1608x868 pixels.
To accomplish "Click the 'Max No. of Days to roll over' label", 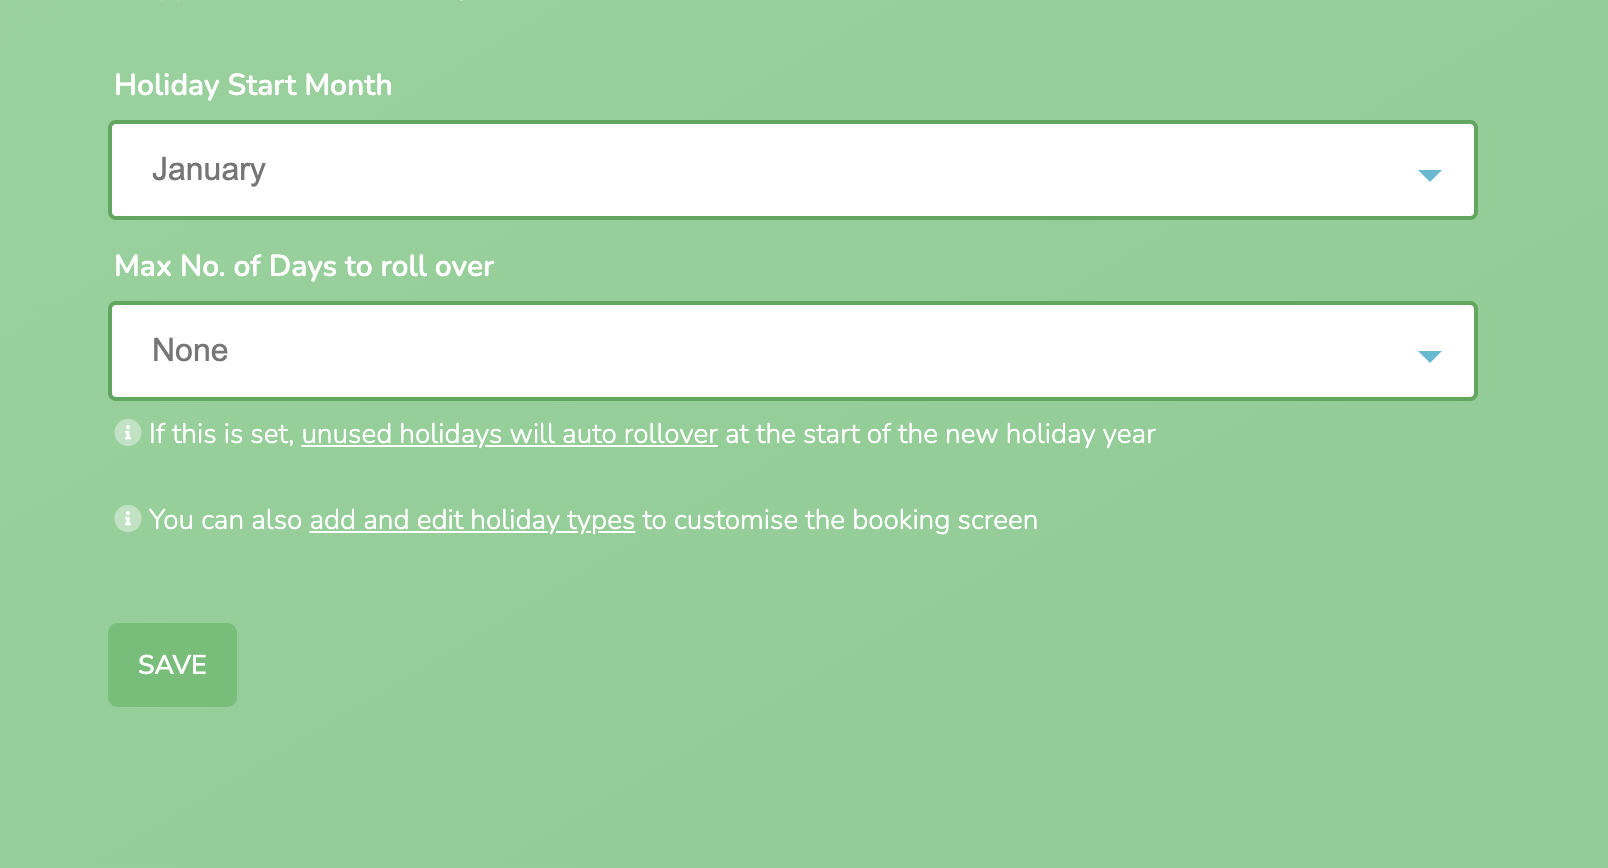I will [304, 266].
